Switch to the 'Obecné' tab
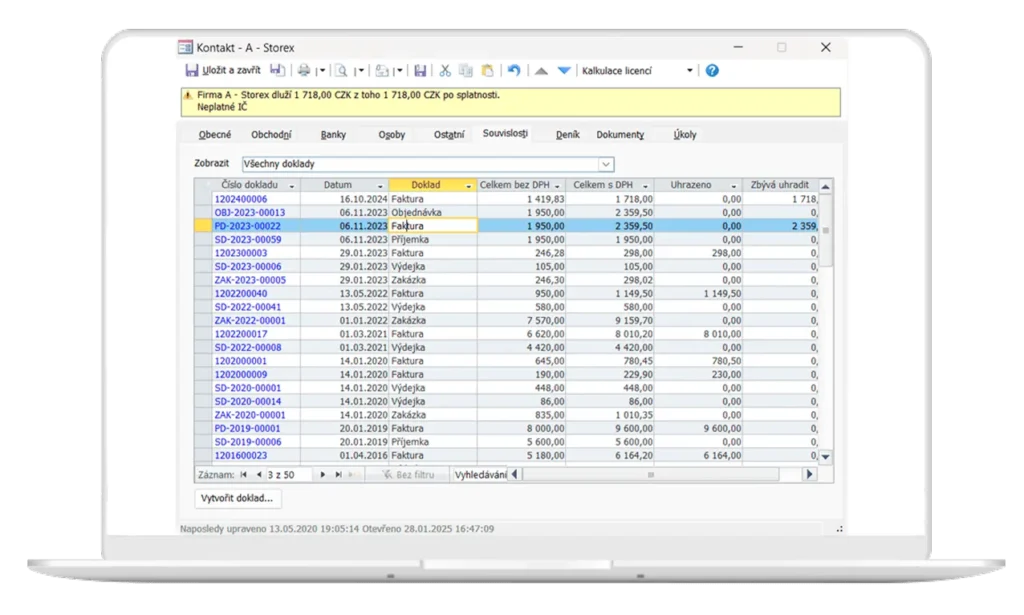This screenshot has width=1024, height=615. 215,134
